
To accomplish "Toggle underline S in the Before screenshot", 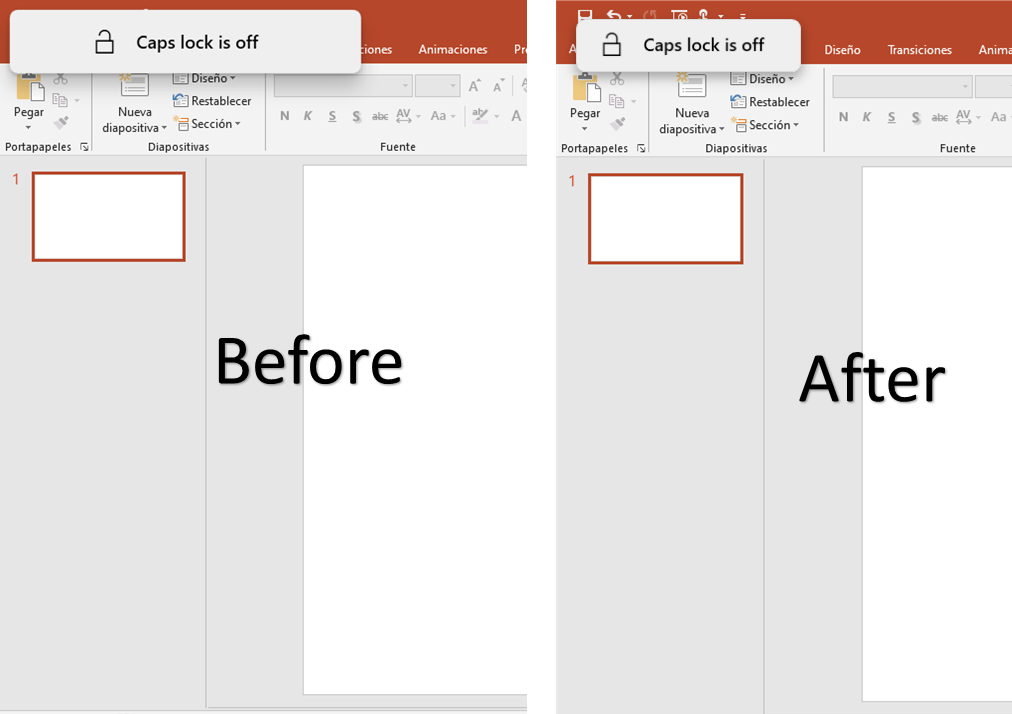I will (x=332, y=116).
